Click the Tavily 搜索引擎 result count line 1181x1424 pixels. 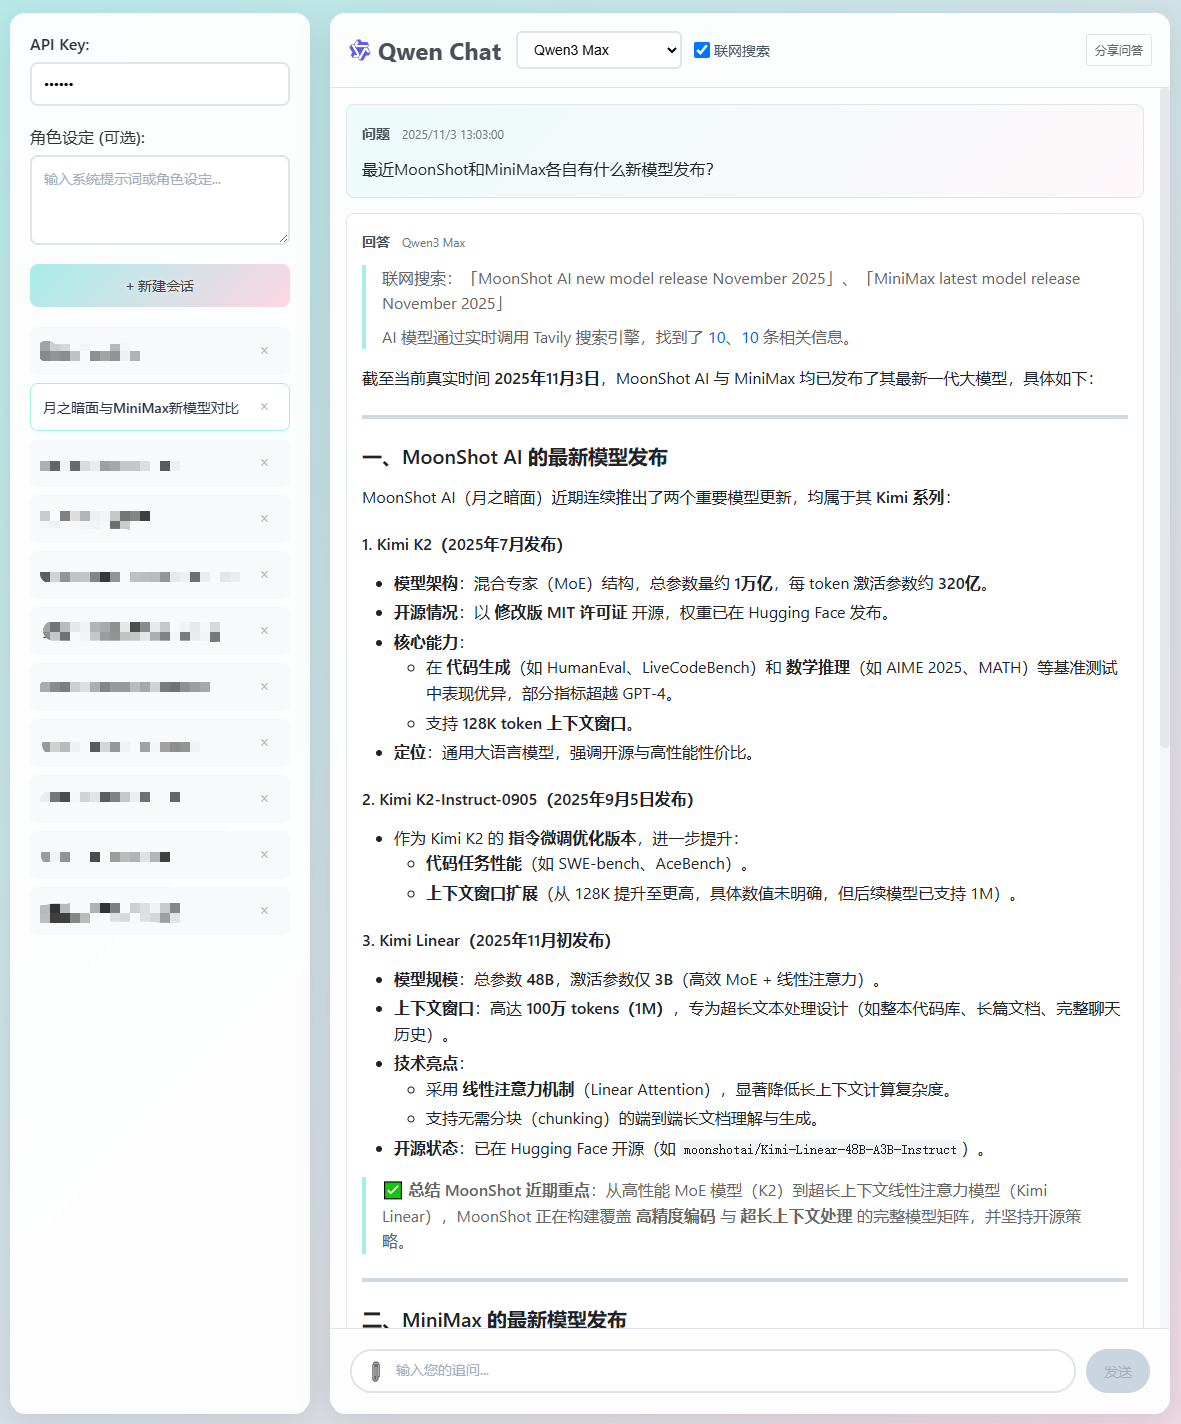[x=619, y=338]
